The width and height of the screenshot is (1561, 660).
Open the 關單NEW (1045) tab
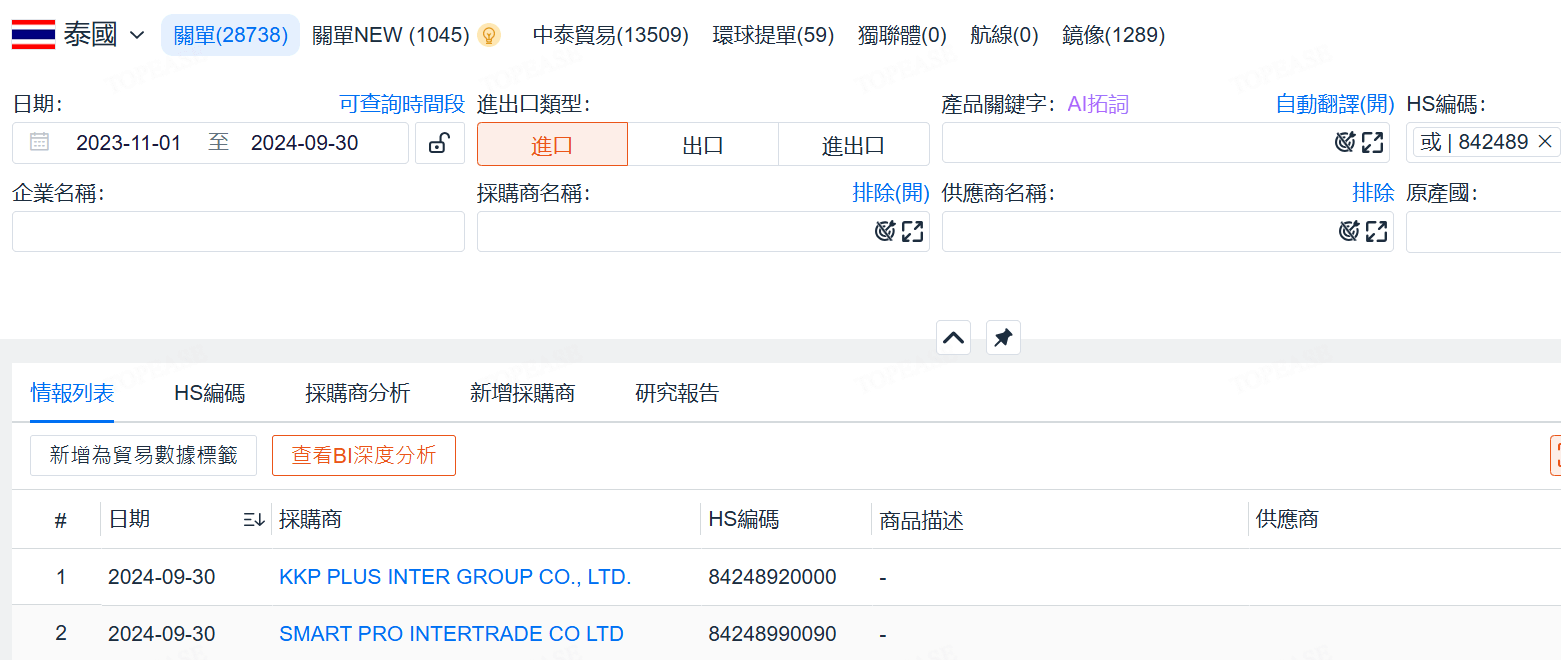(391, 35)
